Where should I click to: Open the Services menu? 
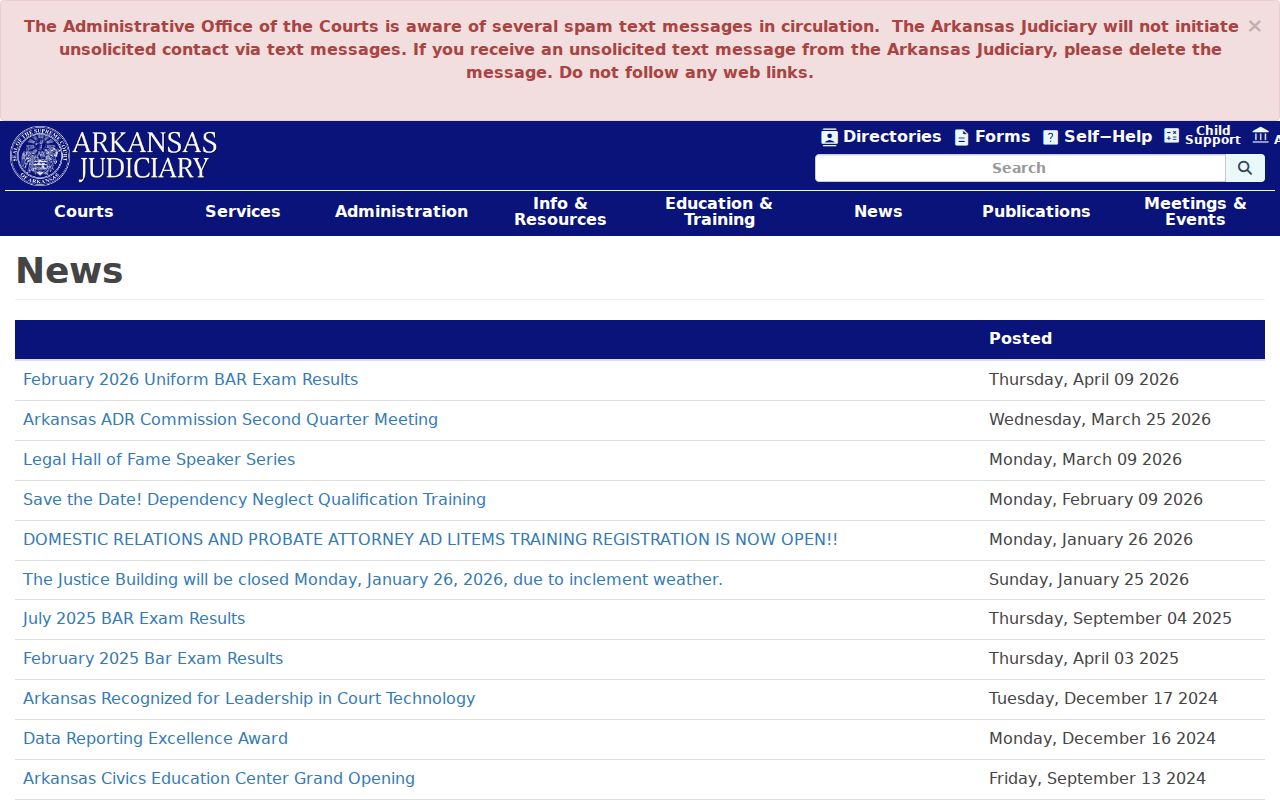tap(243, 211)
